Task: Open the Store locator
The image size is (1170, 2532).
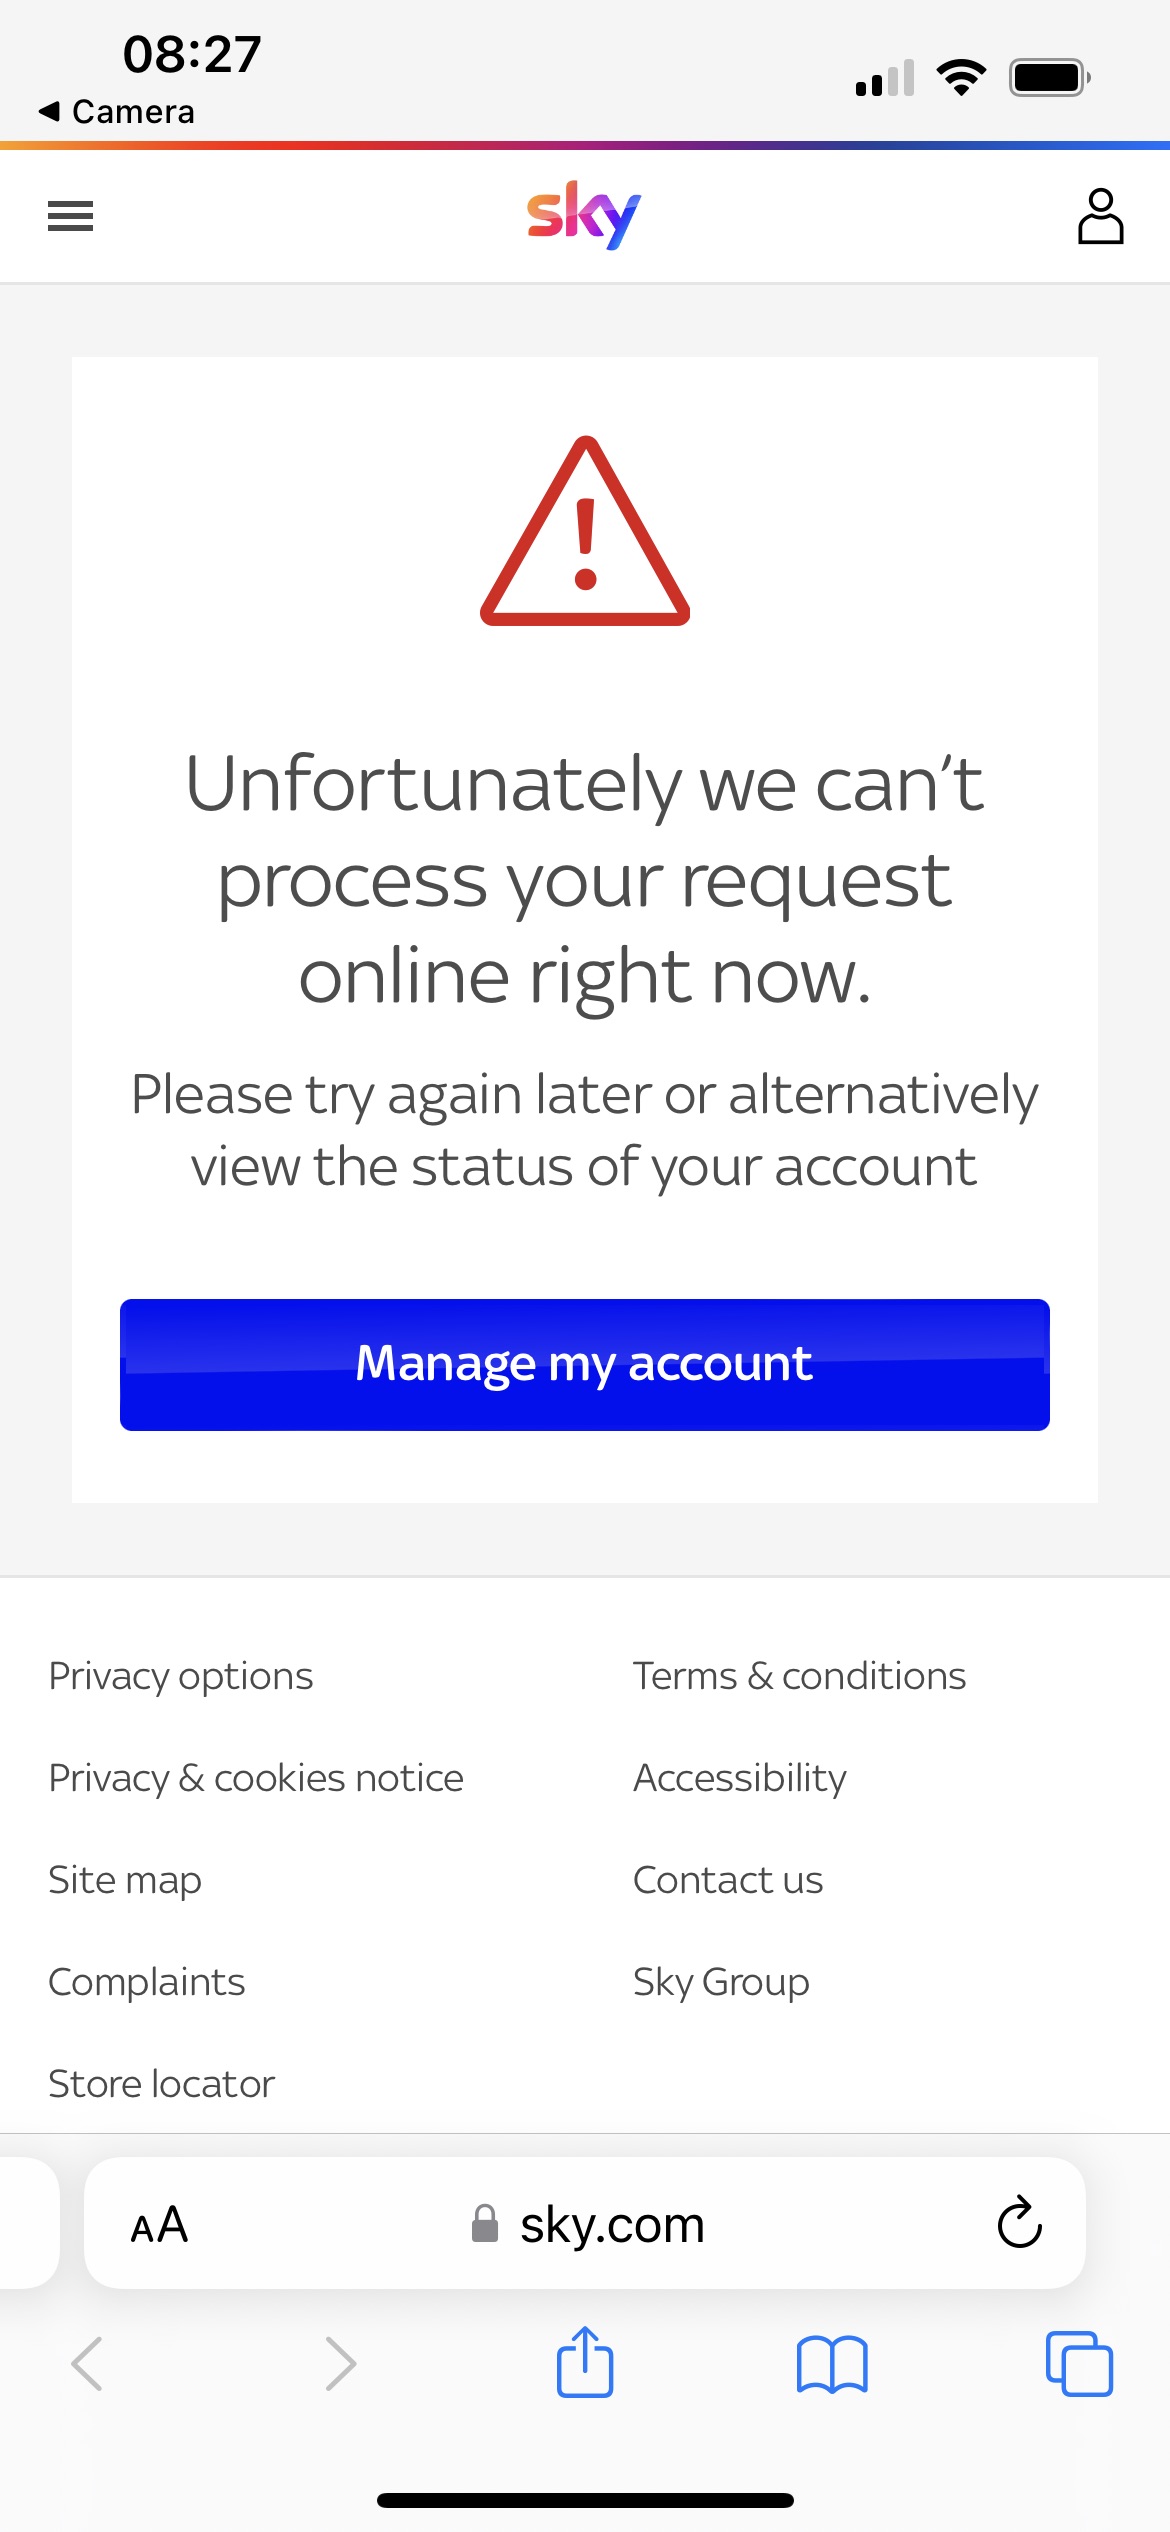Action: point(161,2084)
